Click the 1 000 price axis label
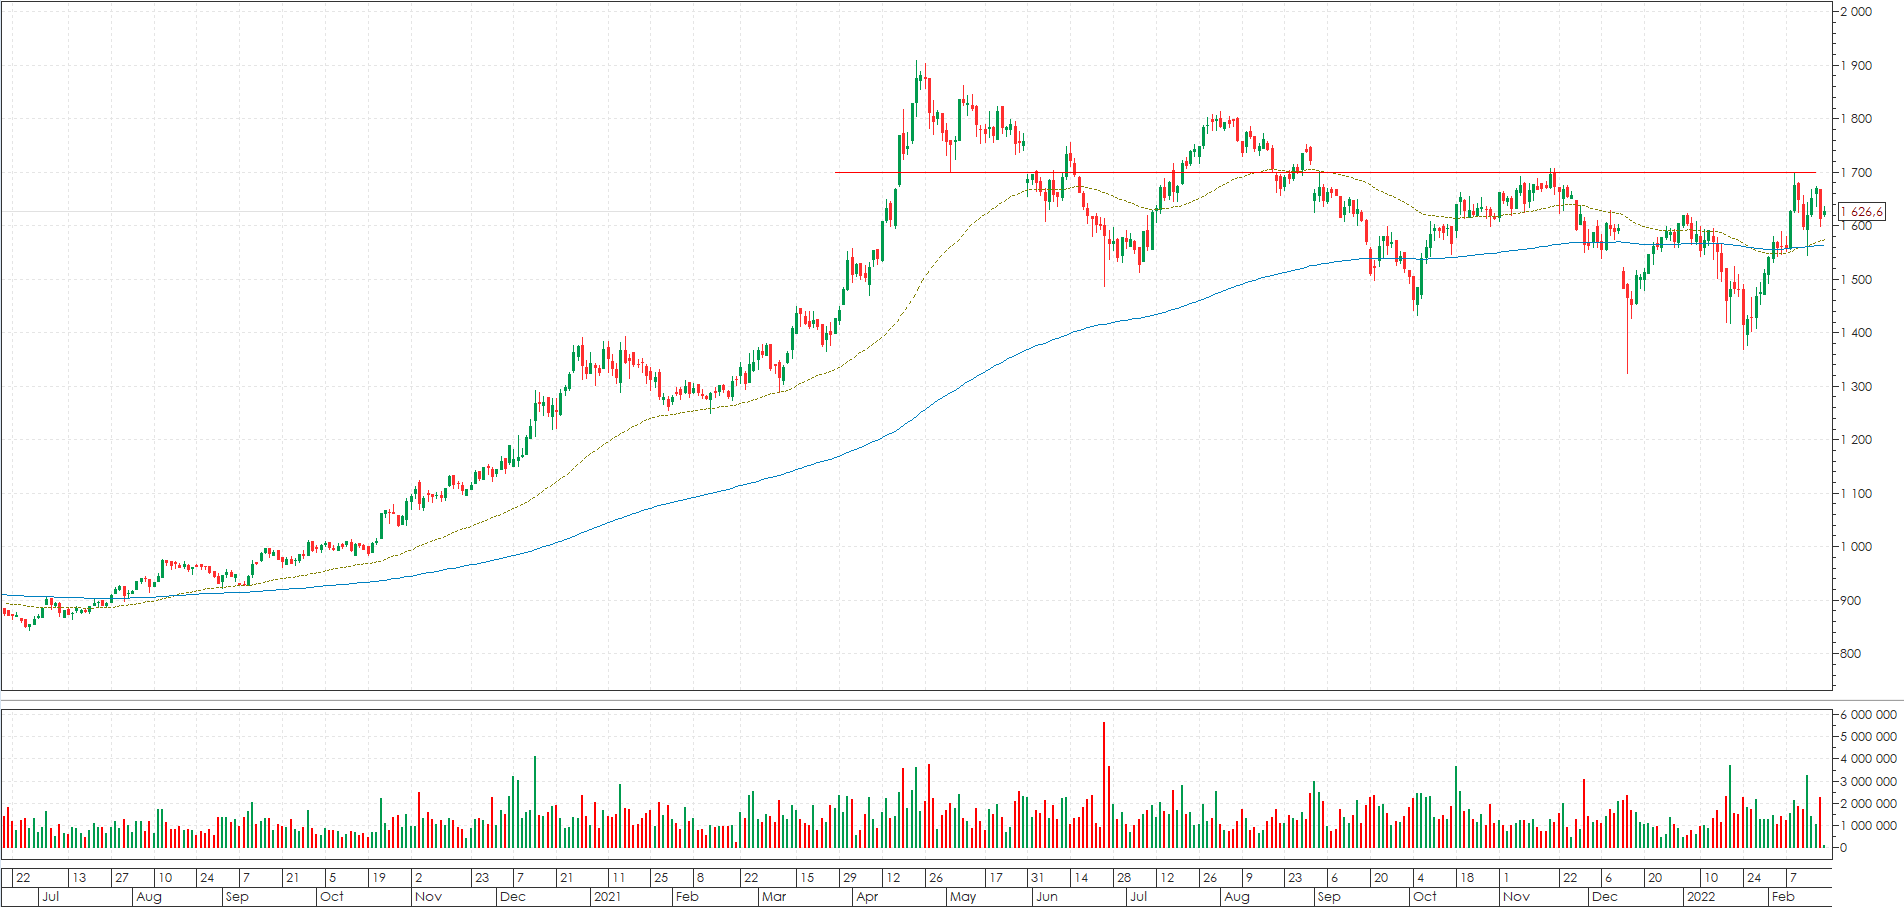The width and height of the screenshot is (1904, 907). coord(1857,547)
